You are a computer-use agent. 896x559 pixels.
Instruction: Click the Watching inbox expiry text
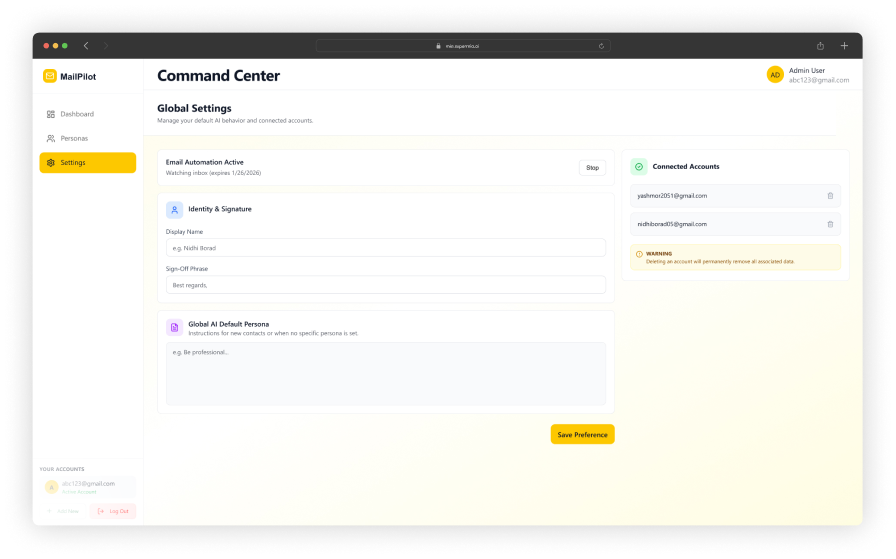click(213, 173)
